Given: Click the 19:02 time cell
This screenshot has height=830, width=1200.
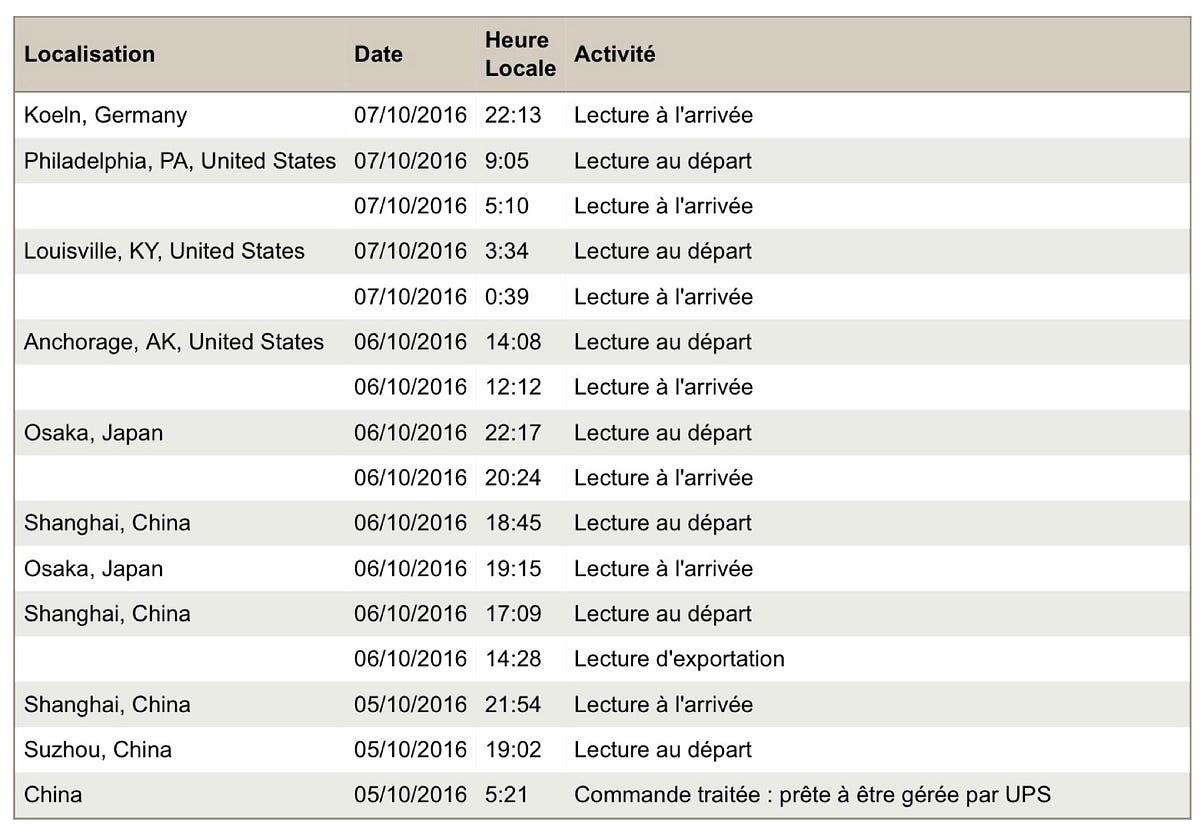Looking at the screenshot, I should click(512, 750).
